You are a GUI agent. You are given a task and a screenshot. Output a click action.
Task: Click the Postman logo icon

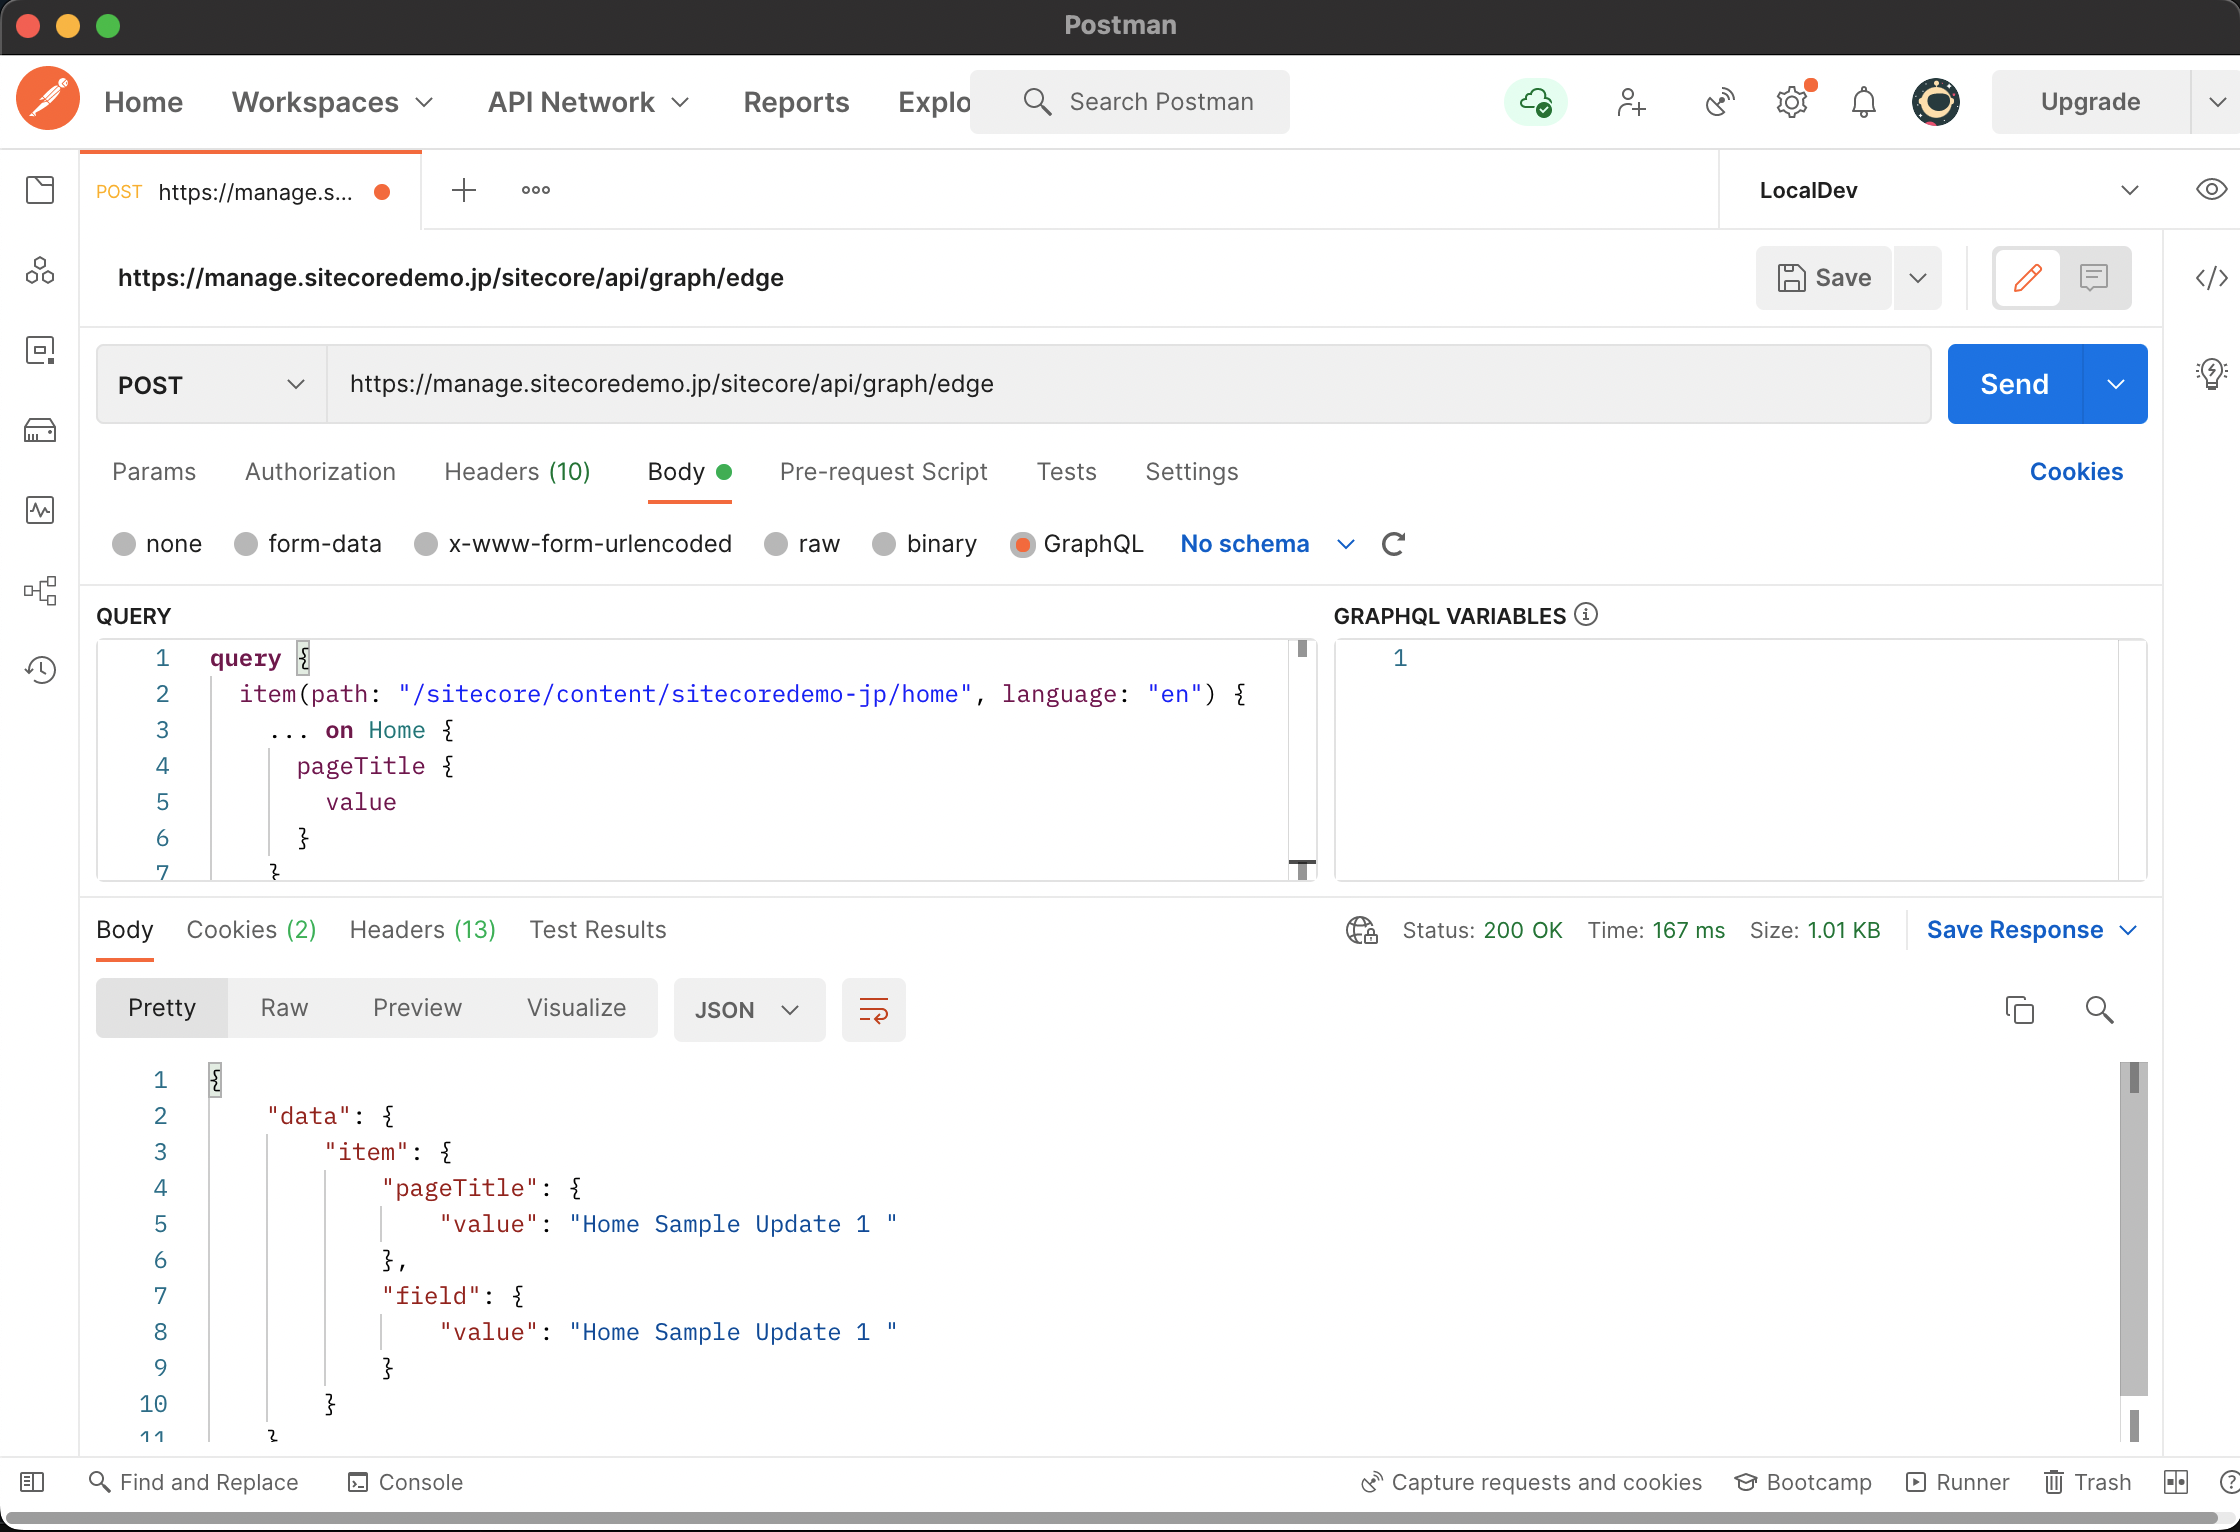point(48,100)
